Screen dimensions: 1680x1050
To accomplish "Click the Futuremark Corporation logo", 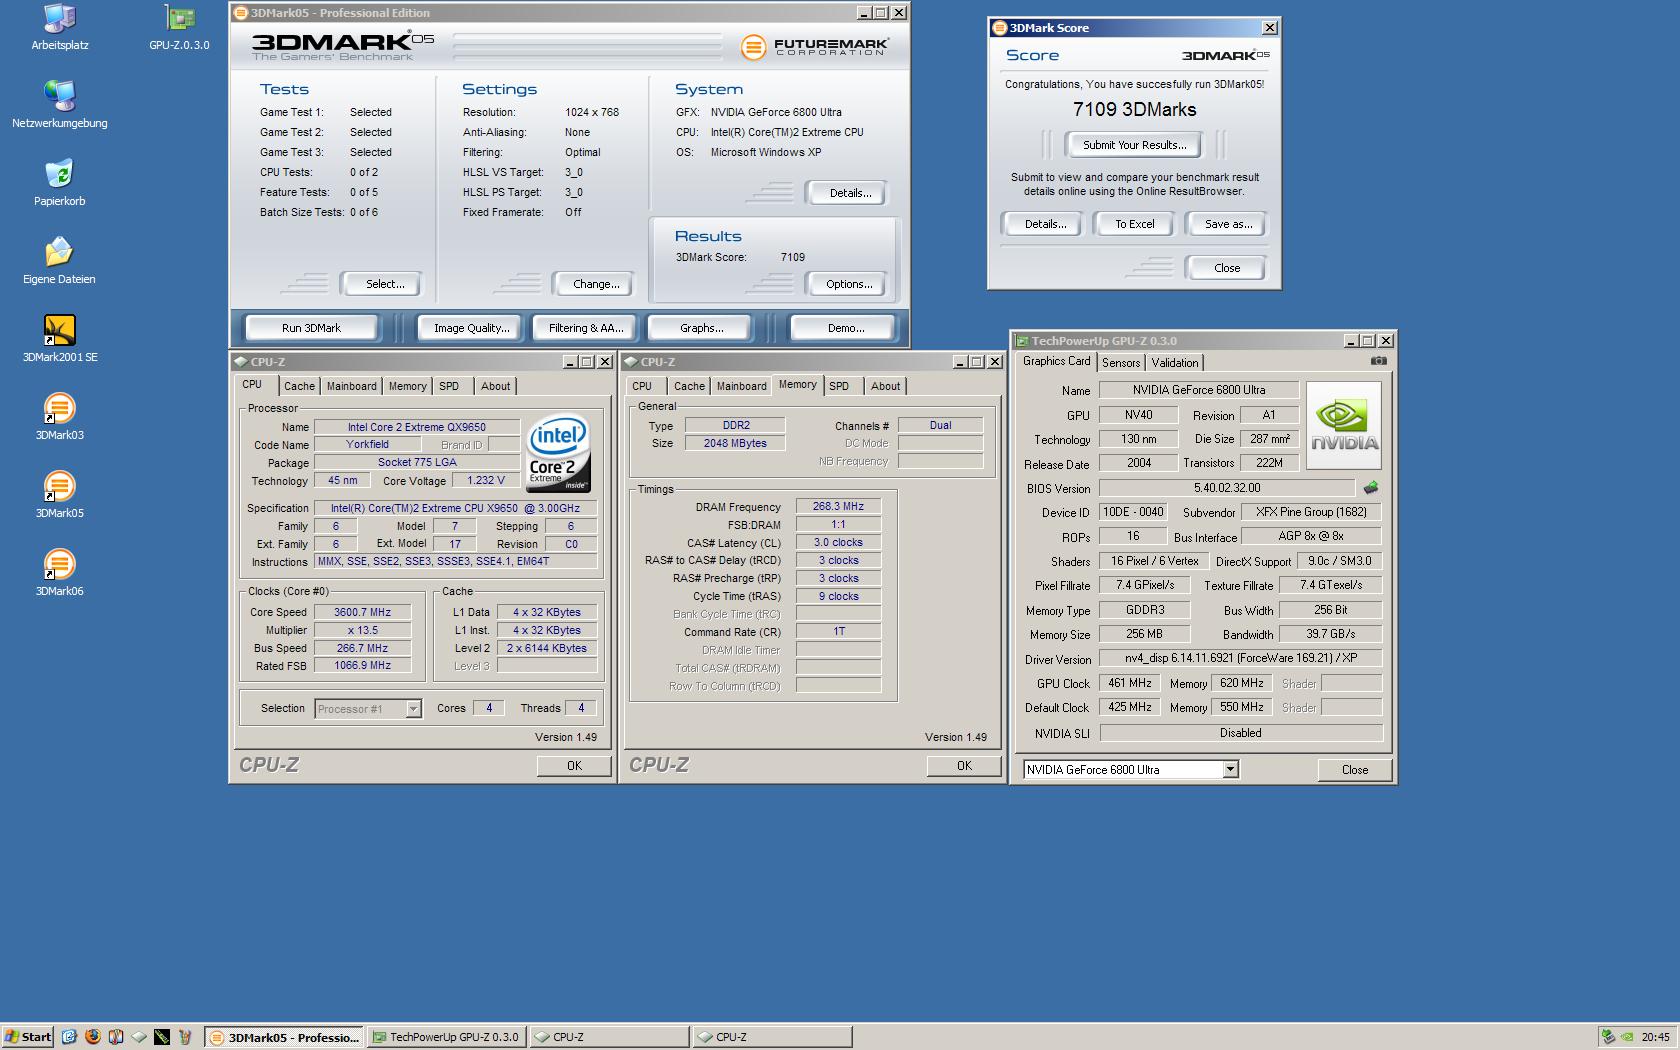I will (x=815, y=46).
